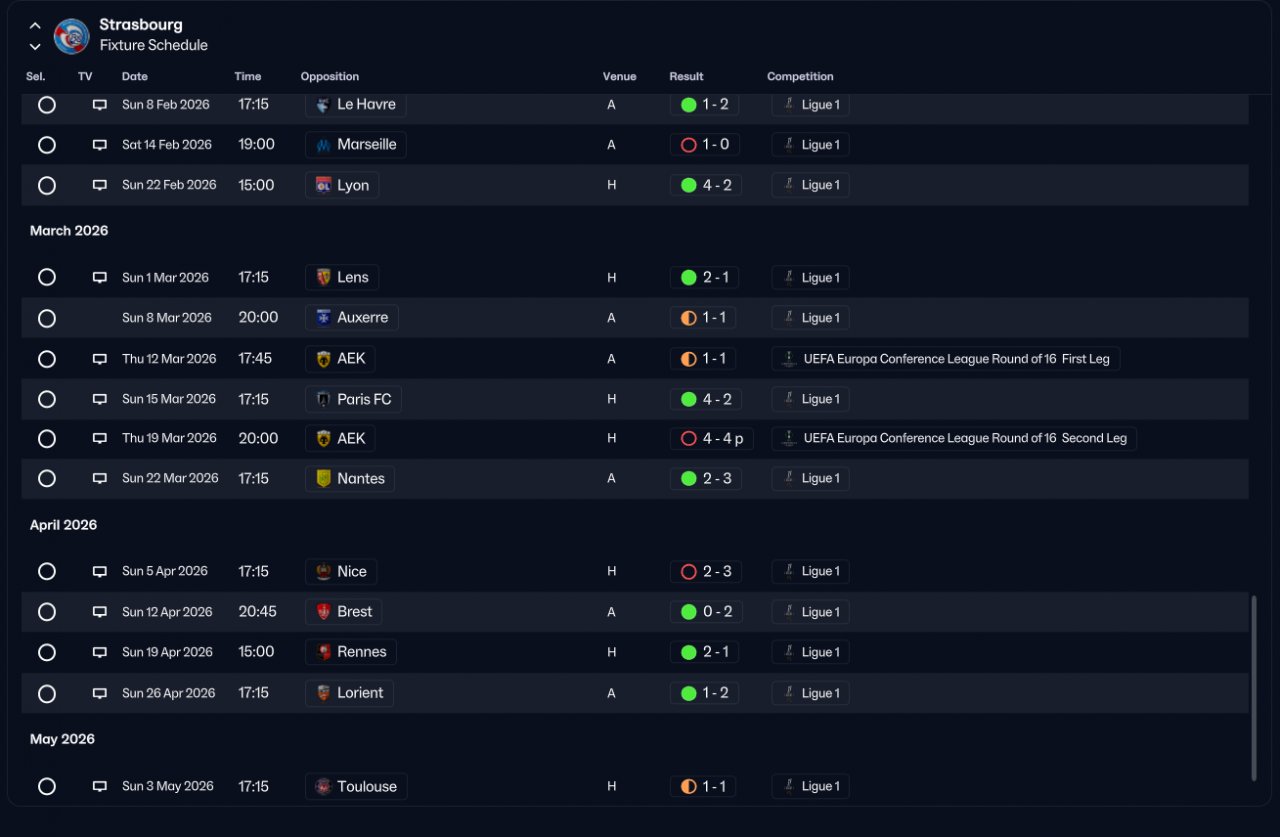This screenshot has height=837, width=1280.
Task: Open the Brest opposition link
Action: pos(343,612)
